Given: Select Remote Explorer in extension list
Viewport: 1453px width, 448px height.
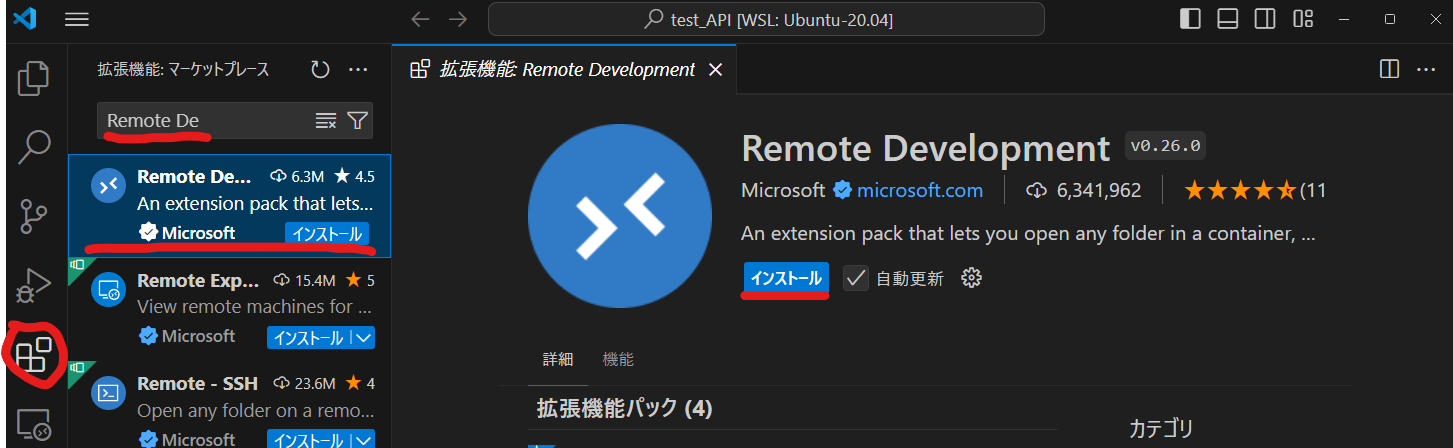Looking at the screenshot, I should pyautogui.click(x=229, y=308).
